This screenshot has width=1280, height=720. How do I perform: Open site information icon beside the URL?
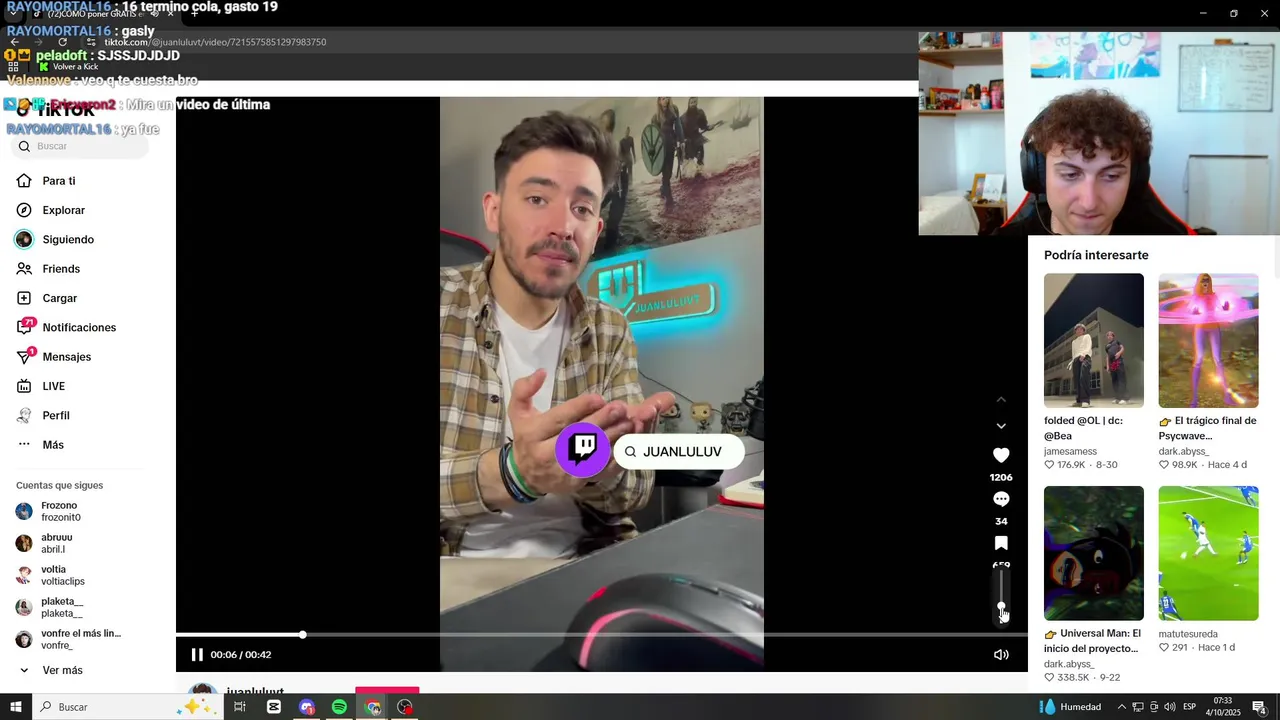coord(91,42)
